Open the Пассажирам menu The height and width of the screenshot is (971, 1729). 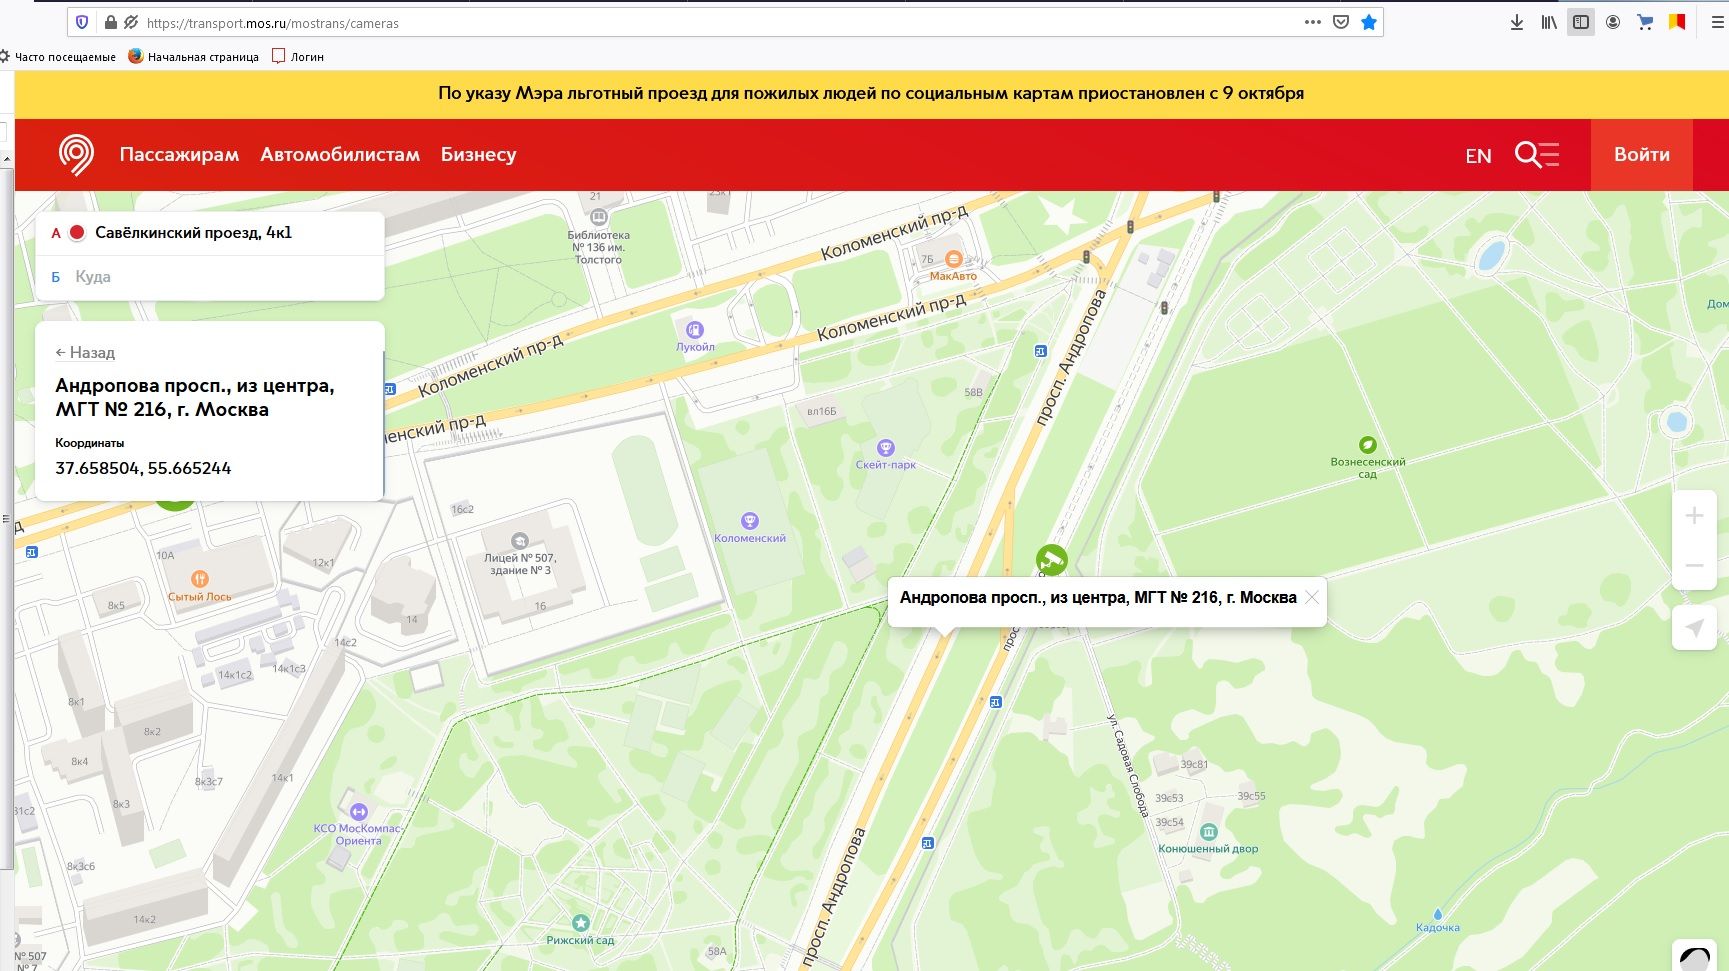179,155
